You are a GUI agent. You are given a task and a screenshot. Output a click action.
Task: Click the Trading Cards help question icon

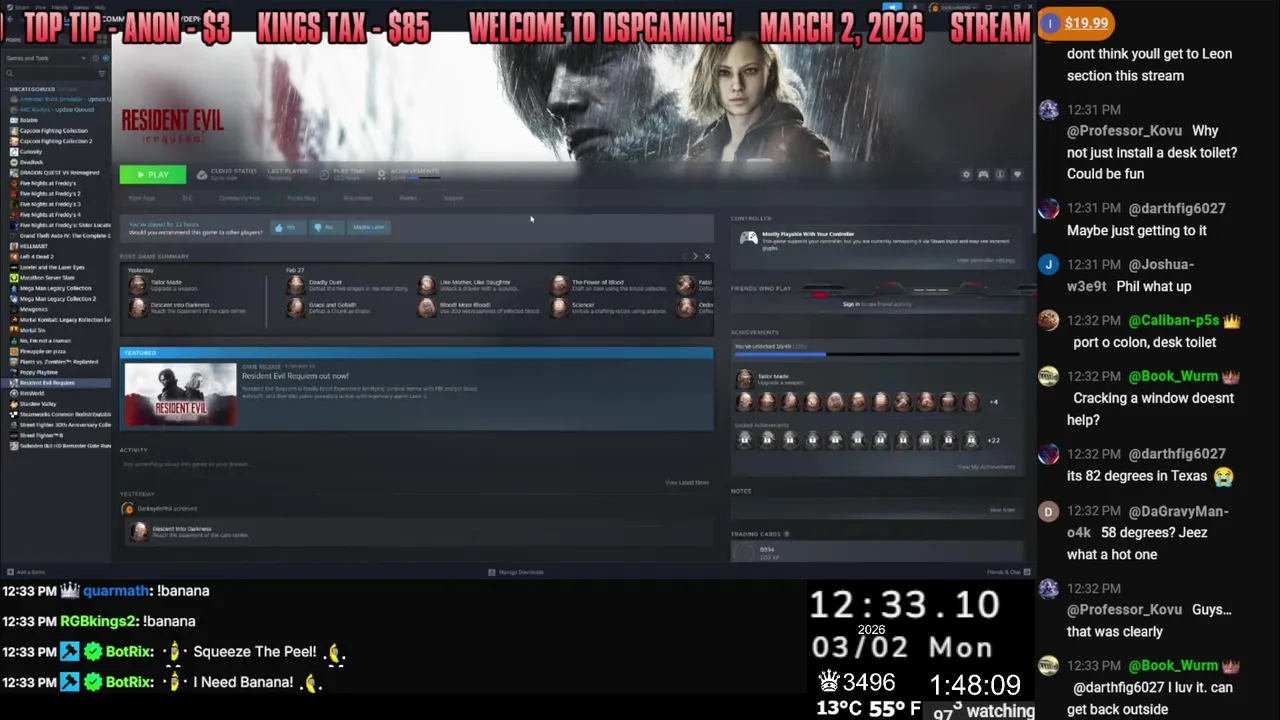click(x=787, y=534)
